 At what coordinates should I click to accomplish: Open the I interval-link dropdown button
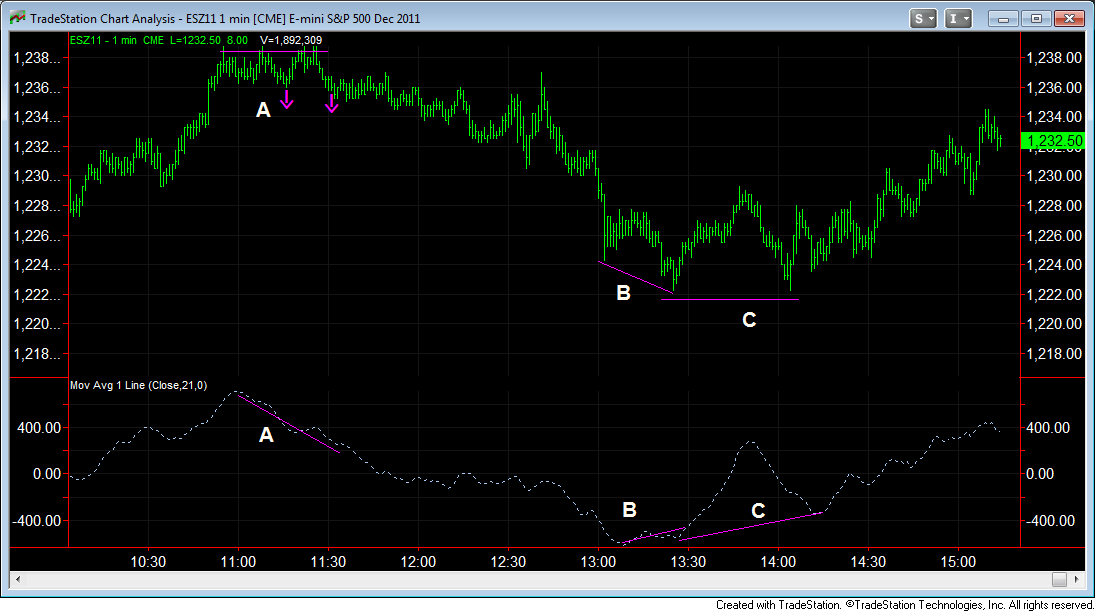pos(957,19)
